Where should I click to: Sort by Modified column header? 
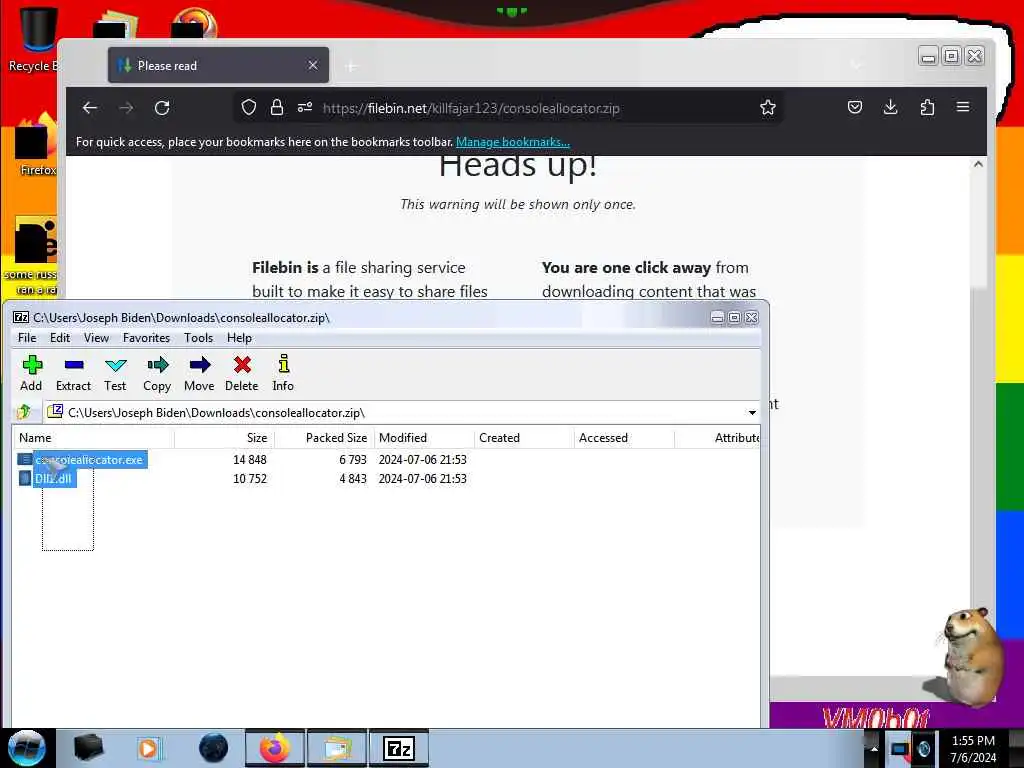click(424, 438)
